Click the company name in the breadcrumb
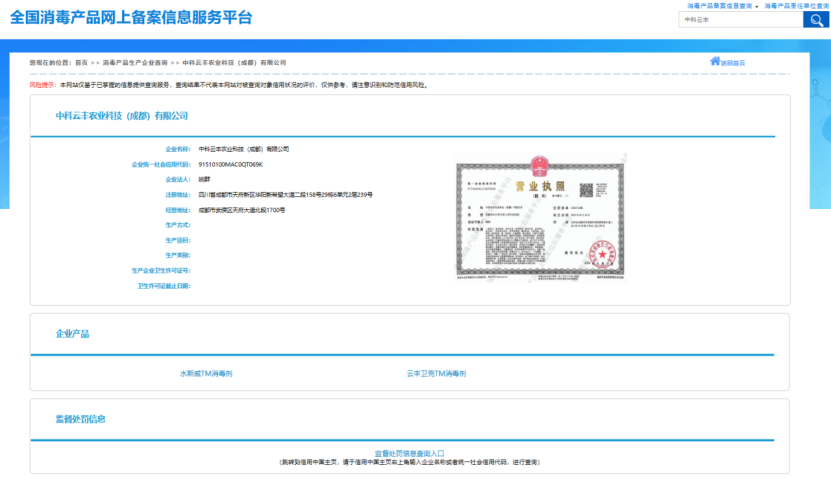 (x=234, y=63)
